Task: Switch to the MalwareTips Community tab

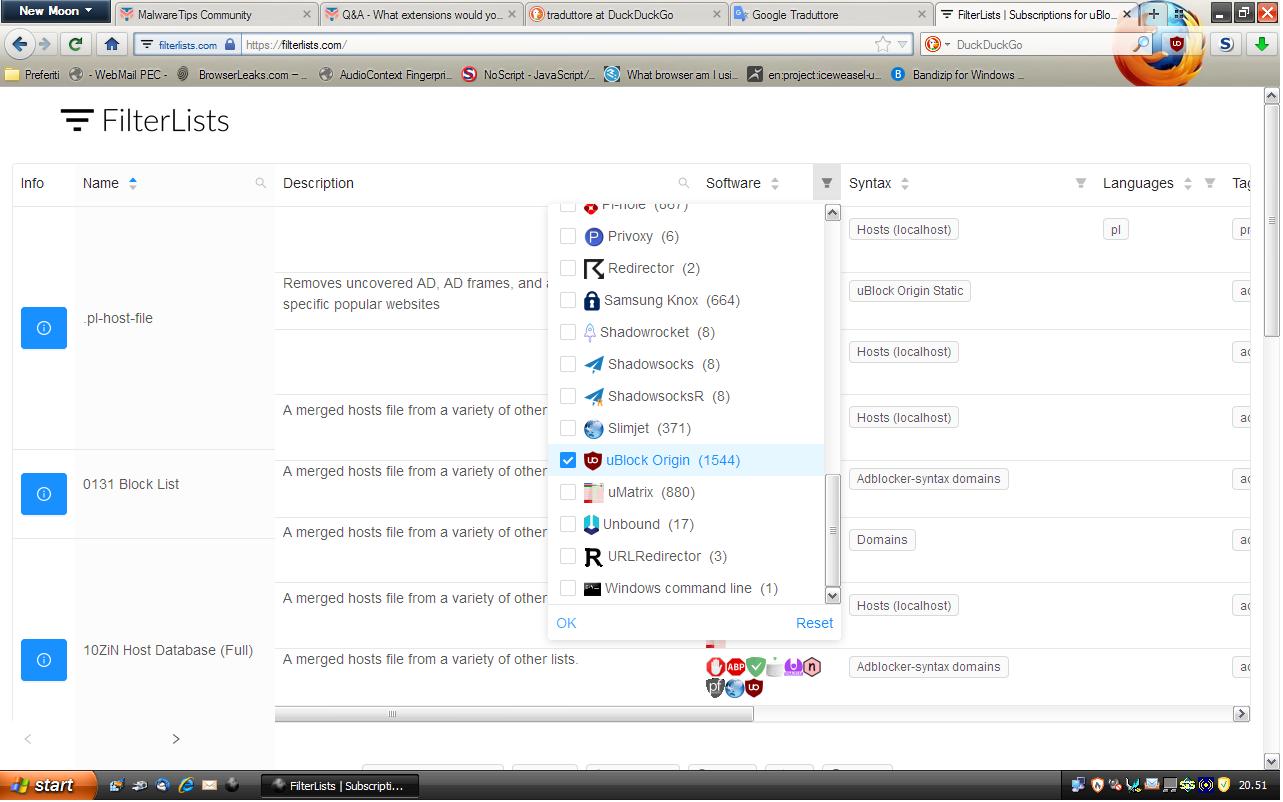Action: tap(215, 15)
